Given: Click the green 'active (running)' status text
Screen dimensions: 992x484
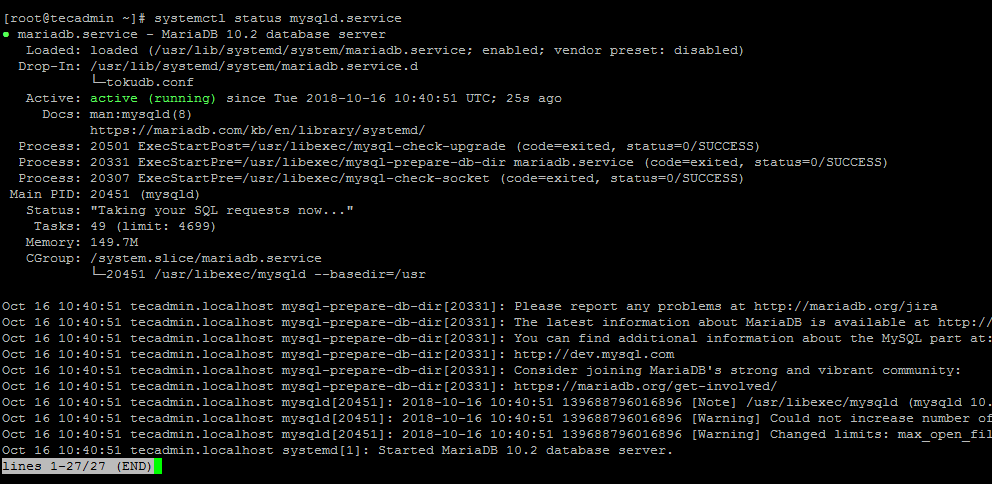Looking at the screenshot, I should (x=153, y=98).
